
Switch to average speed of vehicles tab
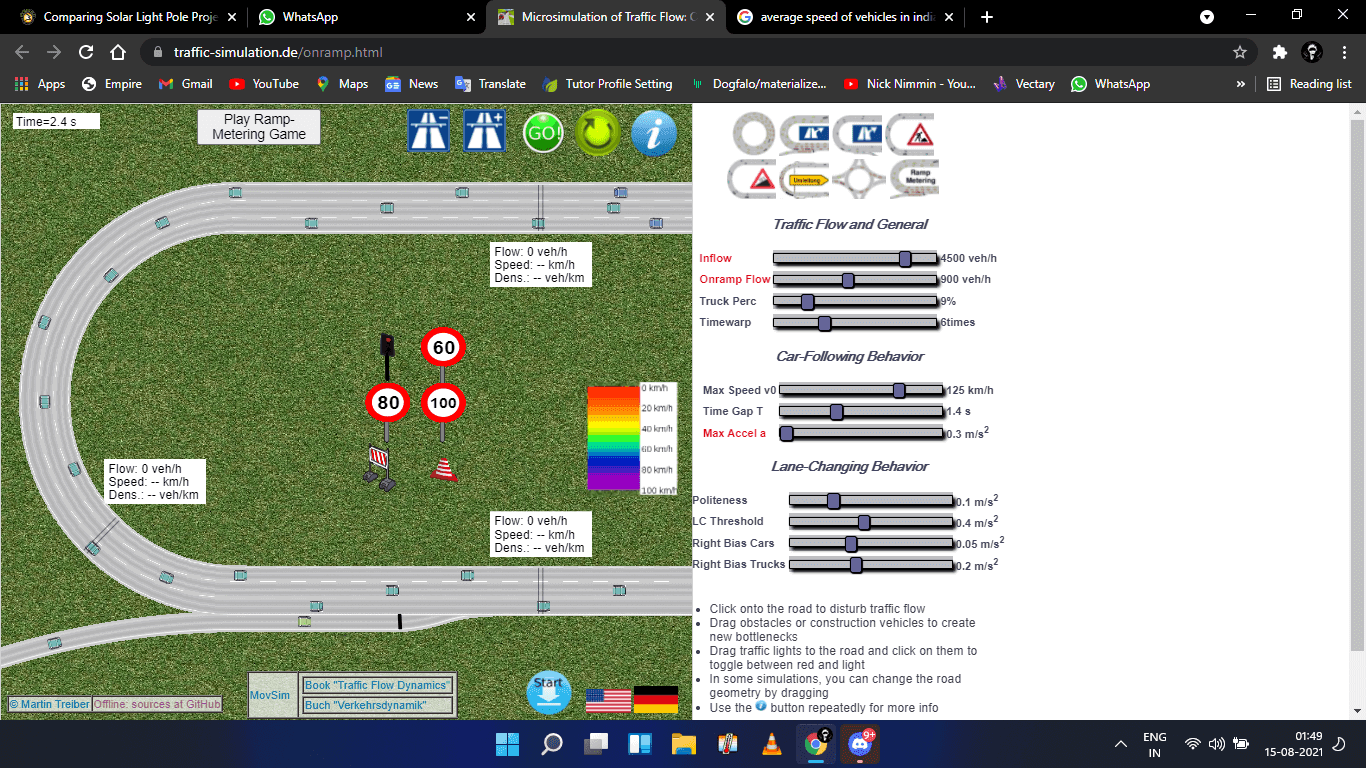click(x=845, y=17)
